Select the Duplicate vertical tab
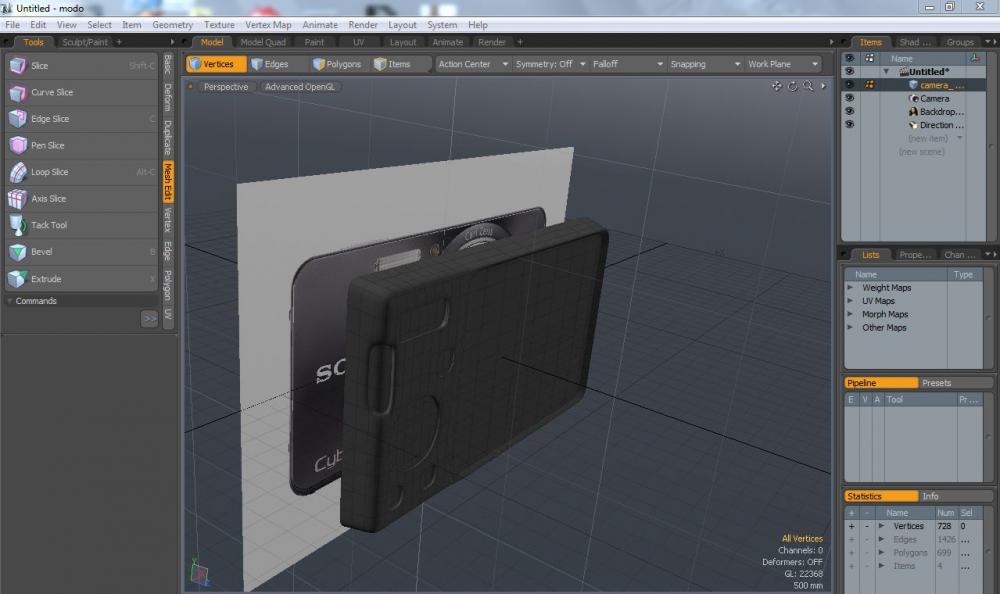Viewport: 1000px width, 594px height. pos(168,138)
